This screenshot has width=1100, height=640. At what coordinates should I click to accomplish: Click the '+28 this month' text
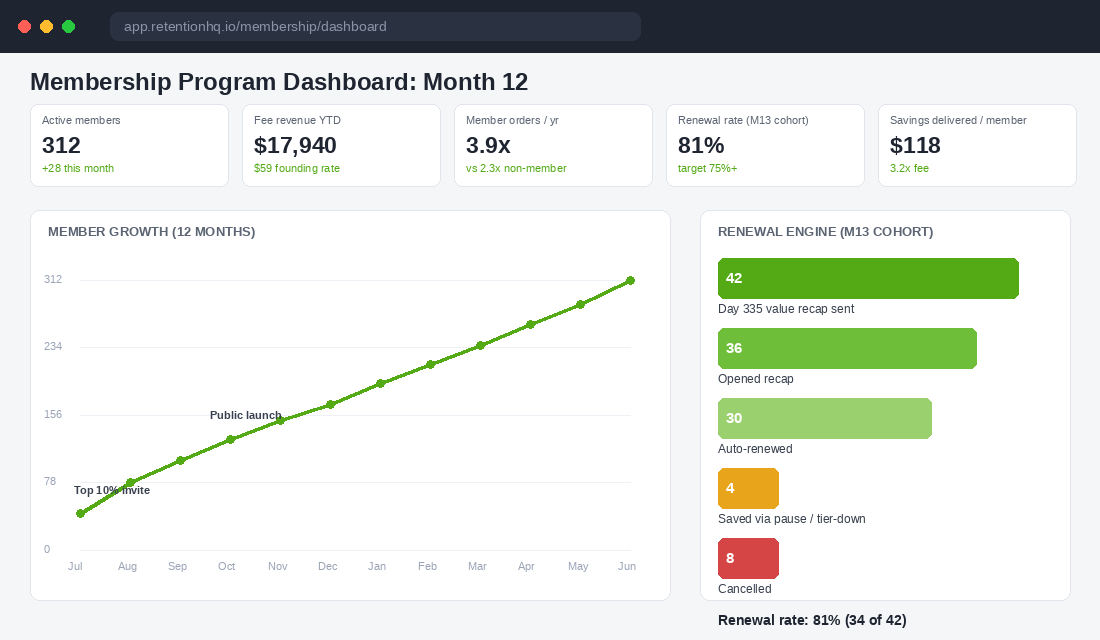coord(78,168)
